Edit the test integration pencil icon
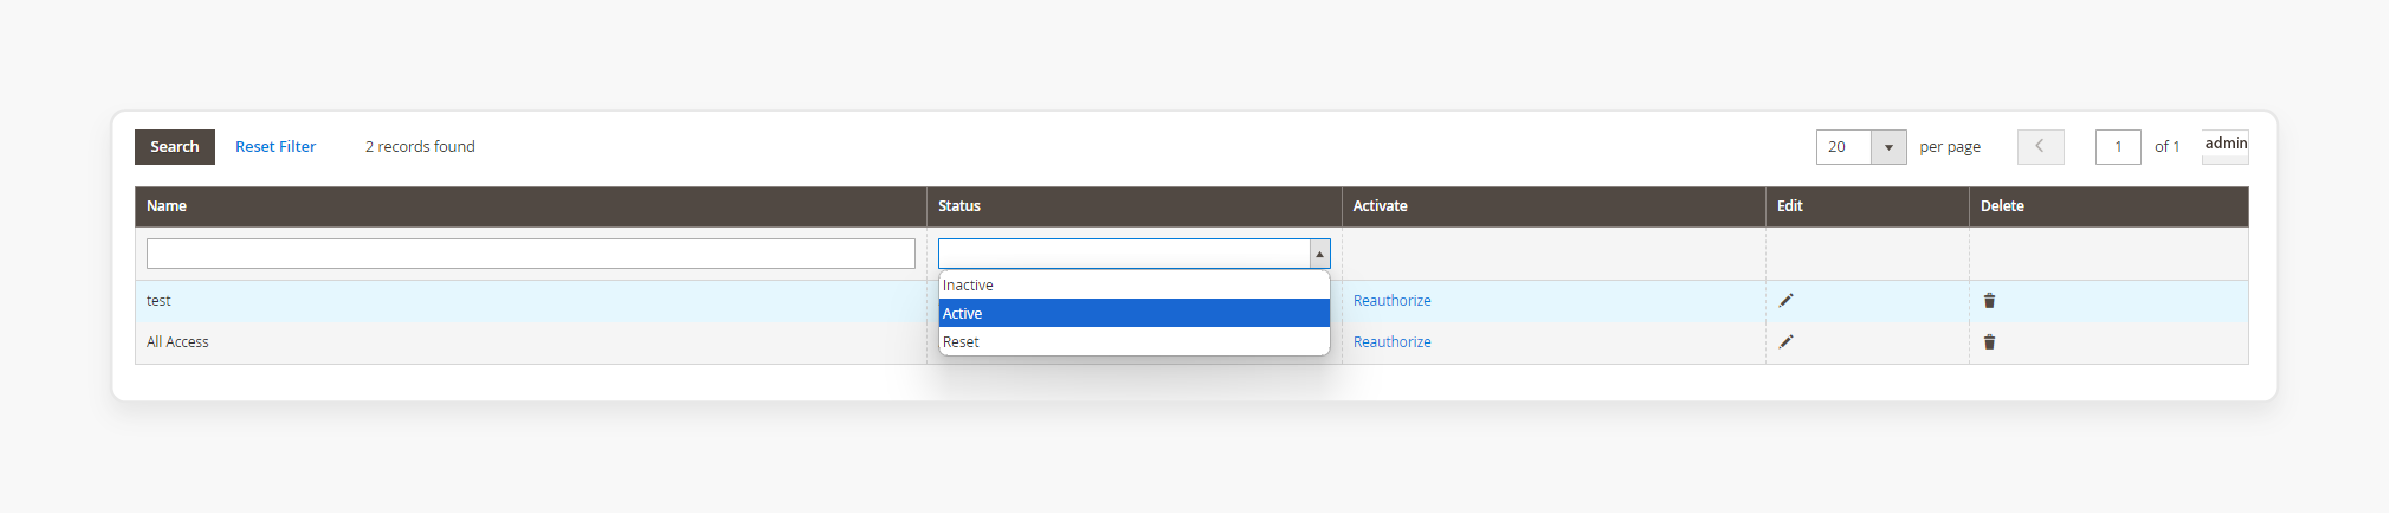Screen dimensions: 2389x513 (1786, 300)
